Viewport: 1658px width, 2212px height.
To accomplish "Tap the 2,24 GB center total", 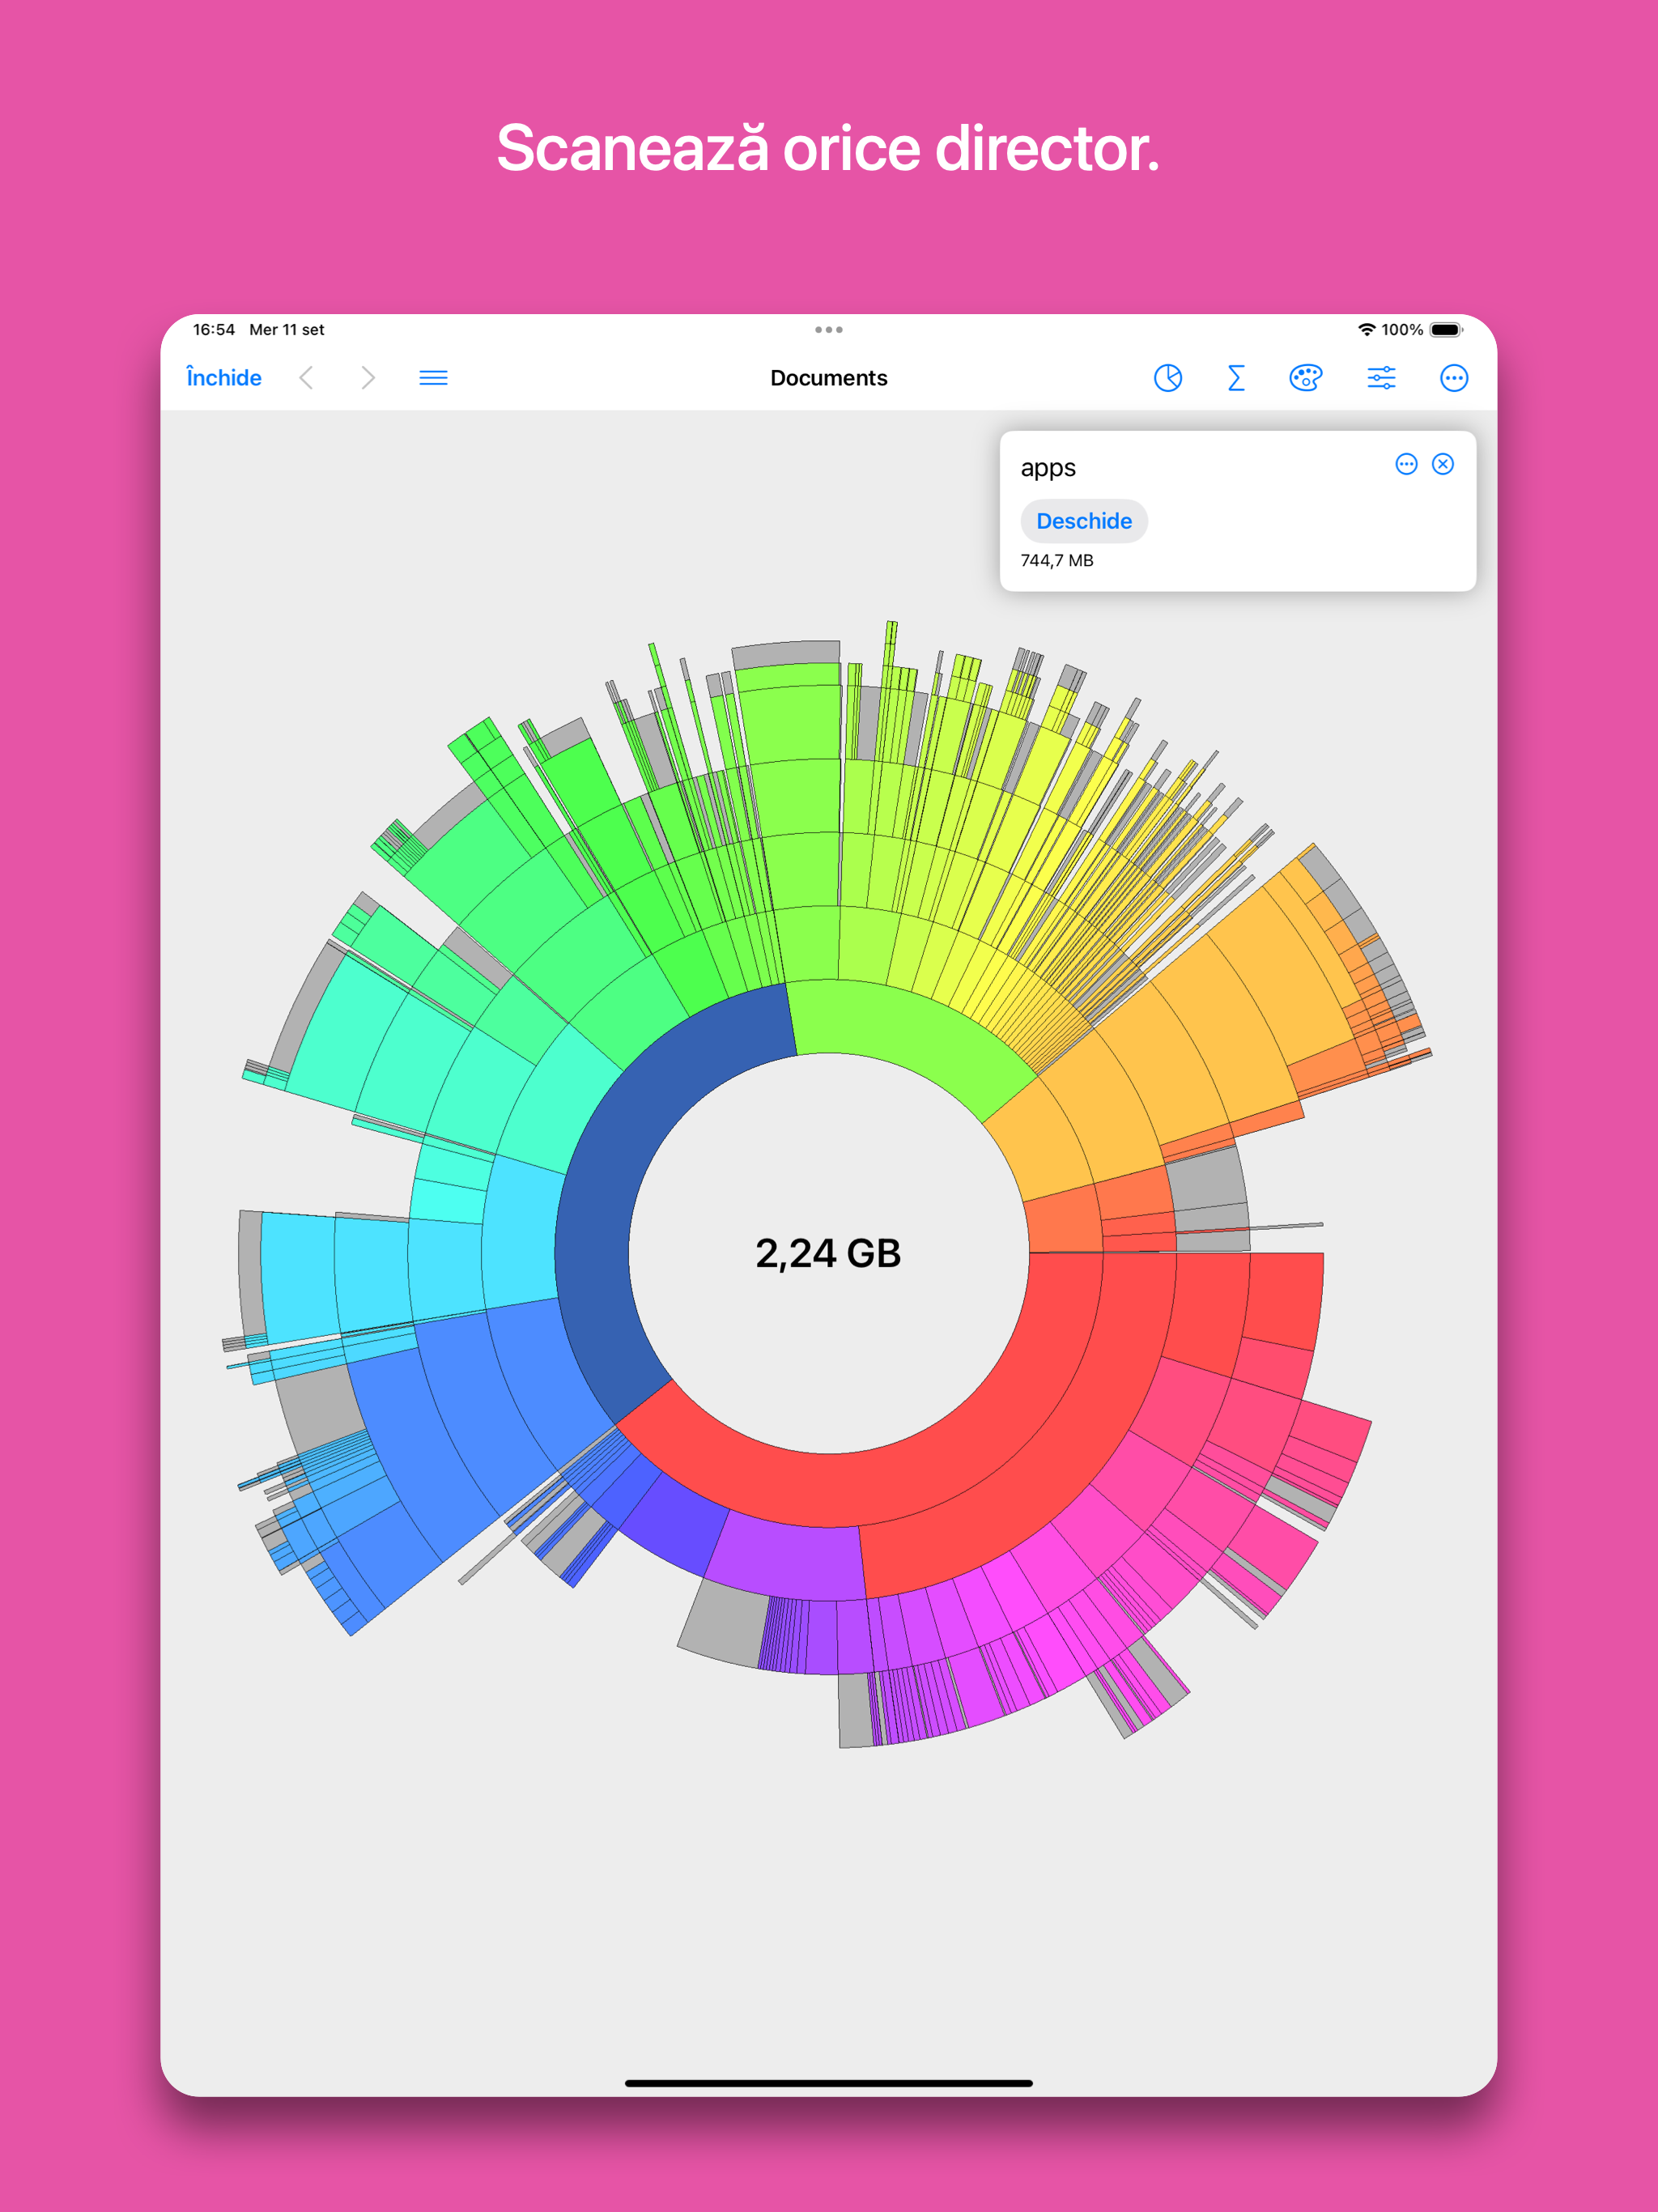I will [x=829, y=1253].
